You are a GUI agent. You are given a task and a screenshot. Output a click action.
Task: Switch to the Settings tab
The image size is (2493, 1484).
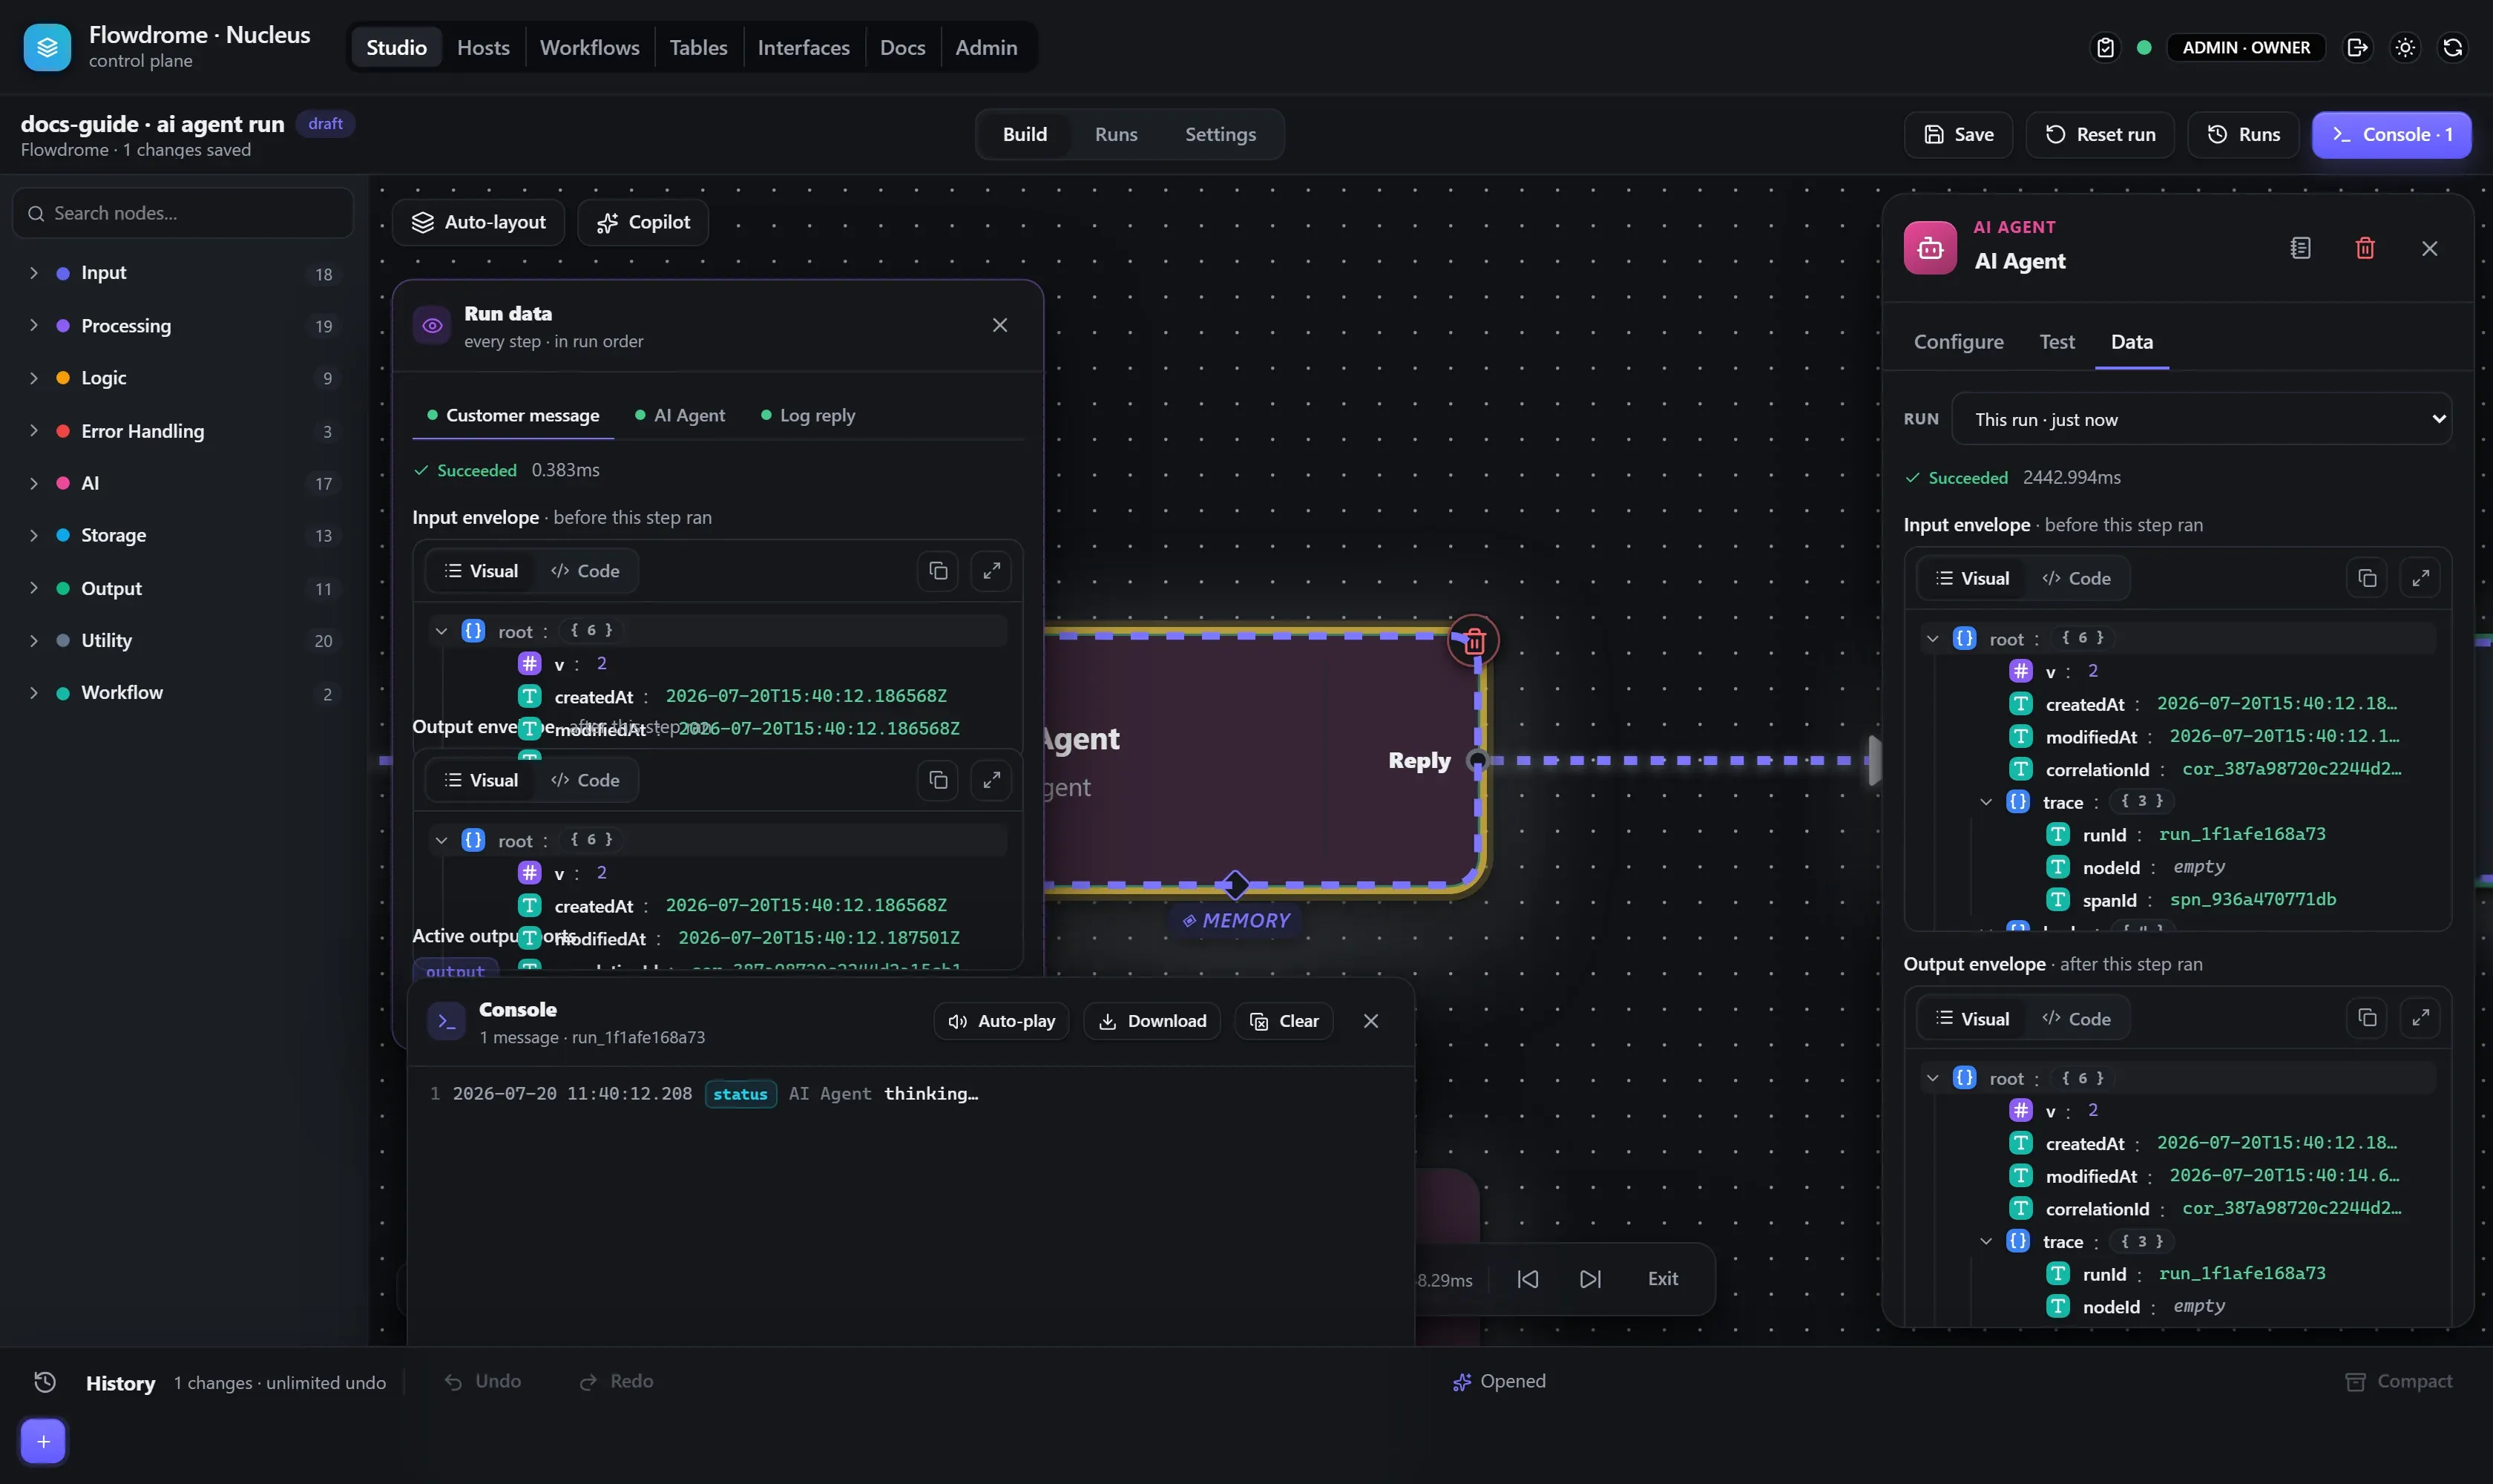click(1220, 134)
